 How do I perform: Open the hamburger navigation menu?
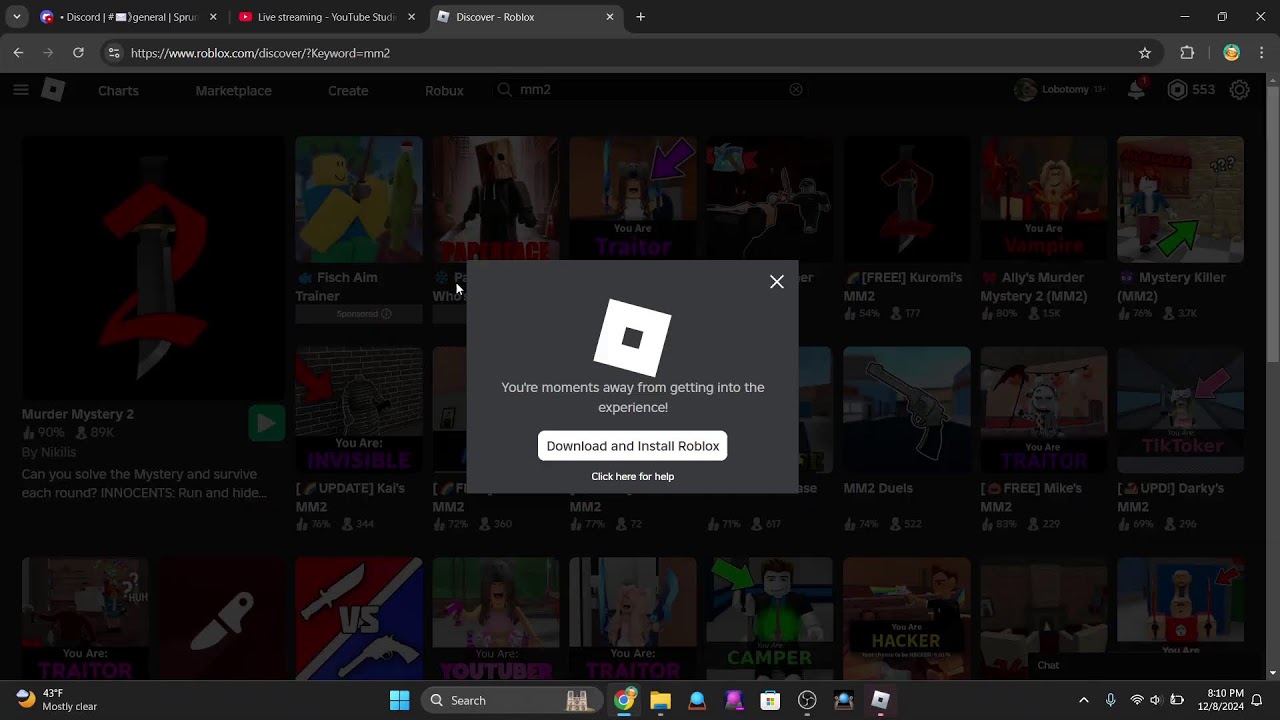pos(21,90)
